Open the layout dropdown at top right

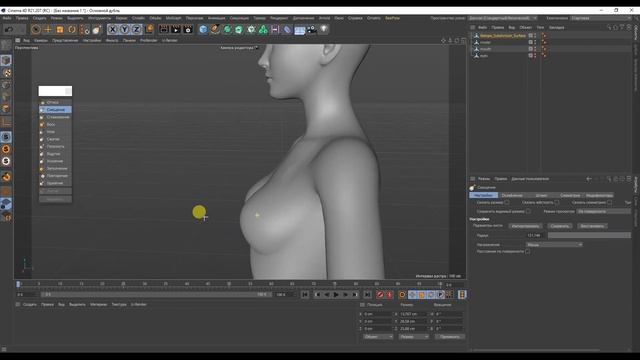pos(502,18)
